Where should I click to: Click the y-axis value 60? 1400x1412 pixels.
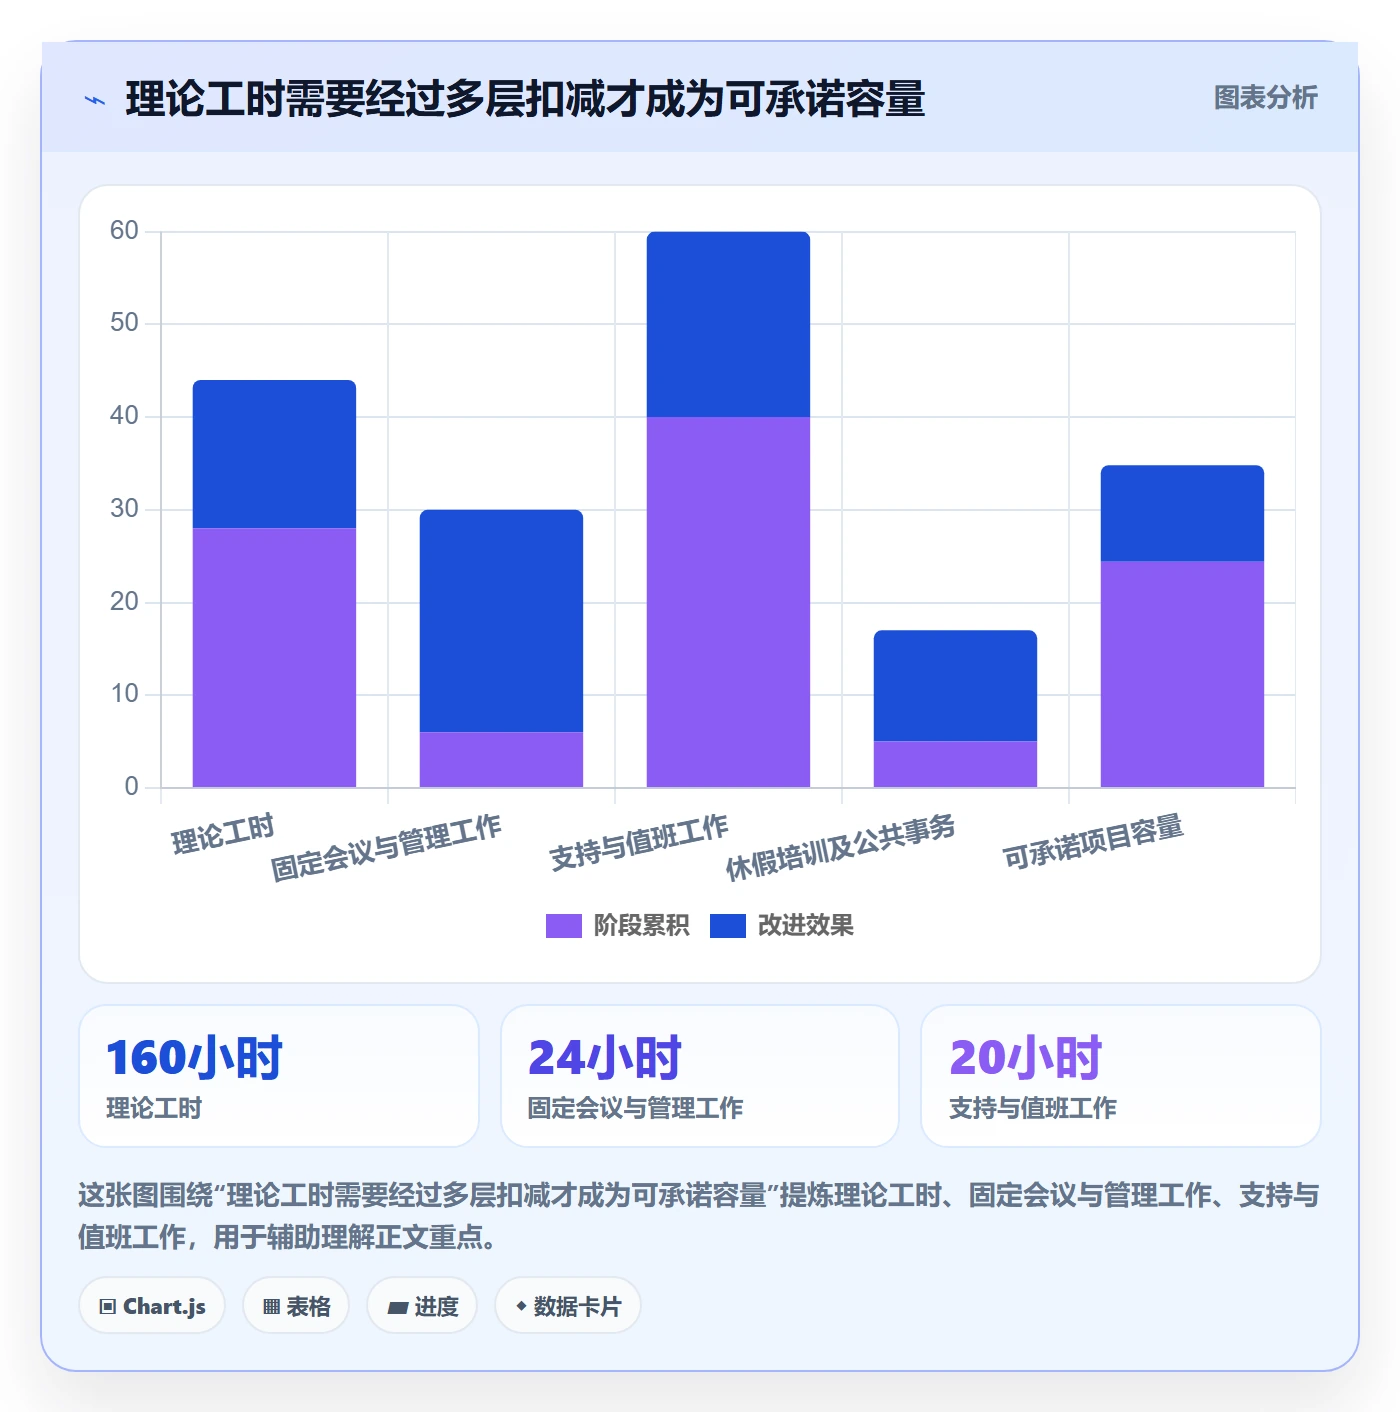(x=124, y=231)
